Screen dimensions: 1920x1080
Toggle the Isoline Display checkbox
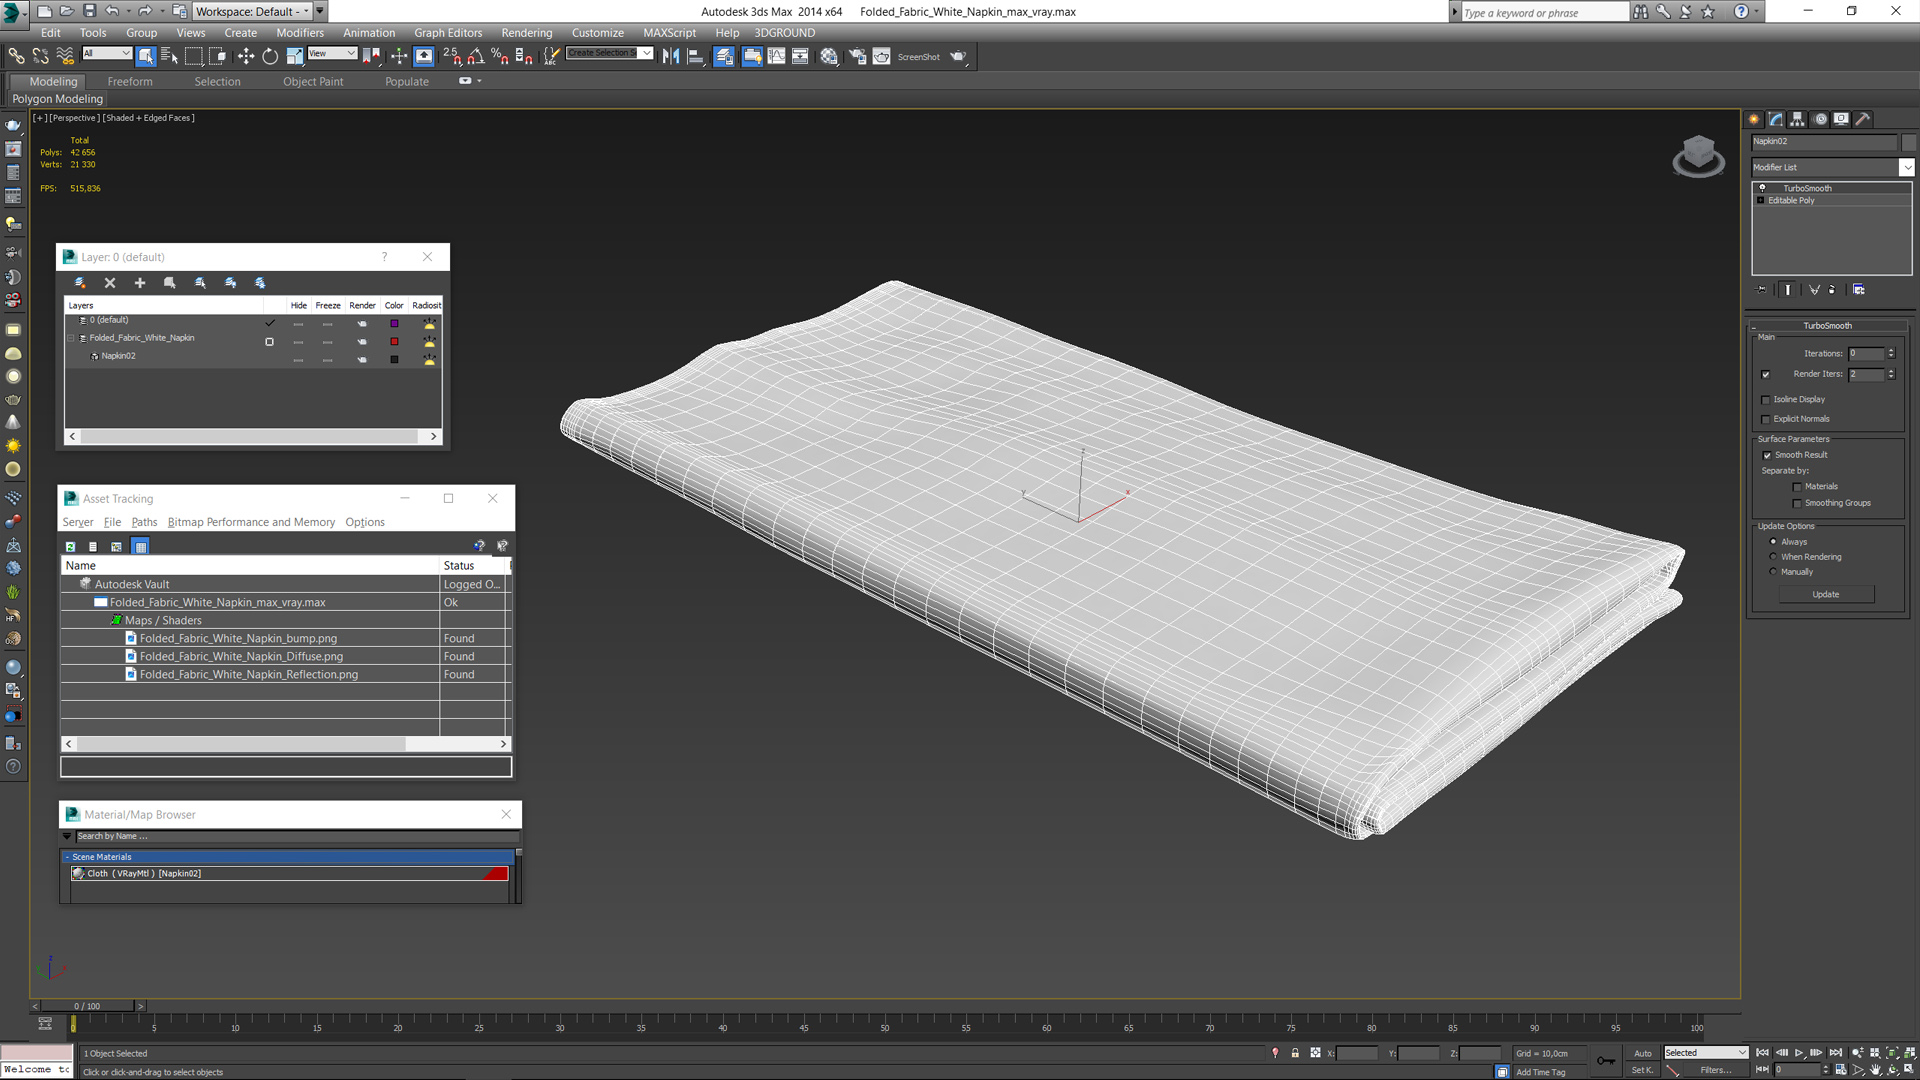coord(1766,400)
